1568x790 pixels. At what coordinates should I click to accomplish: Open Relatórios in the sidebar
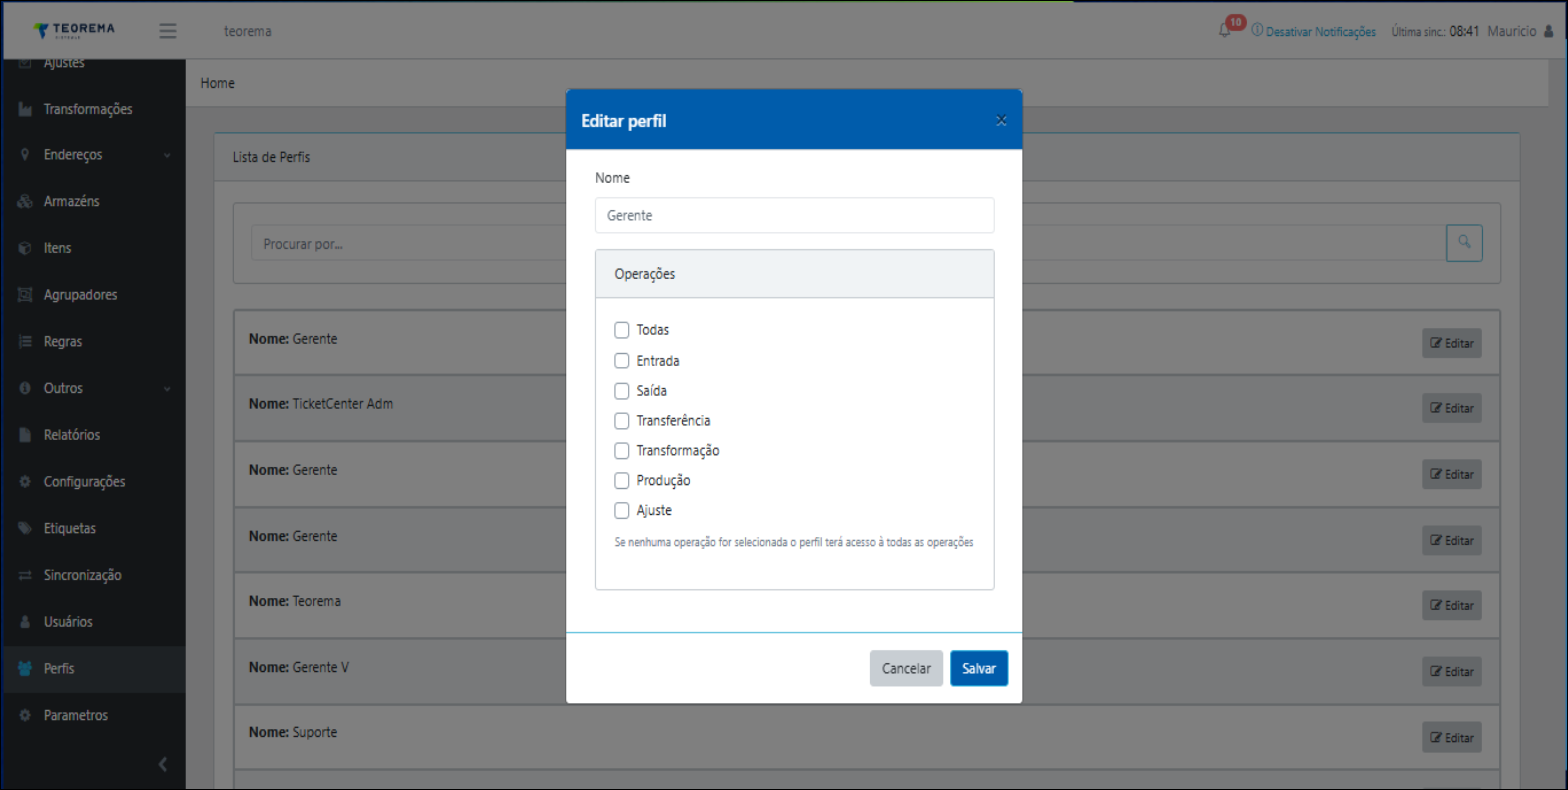(x=72, y=435)
